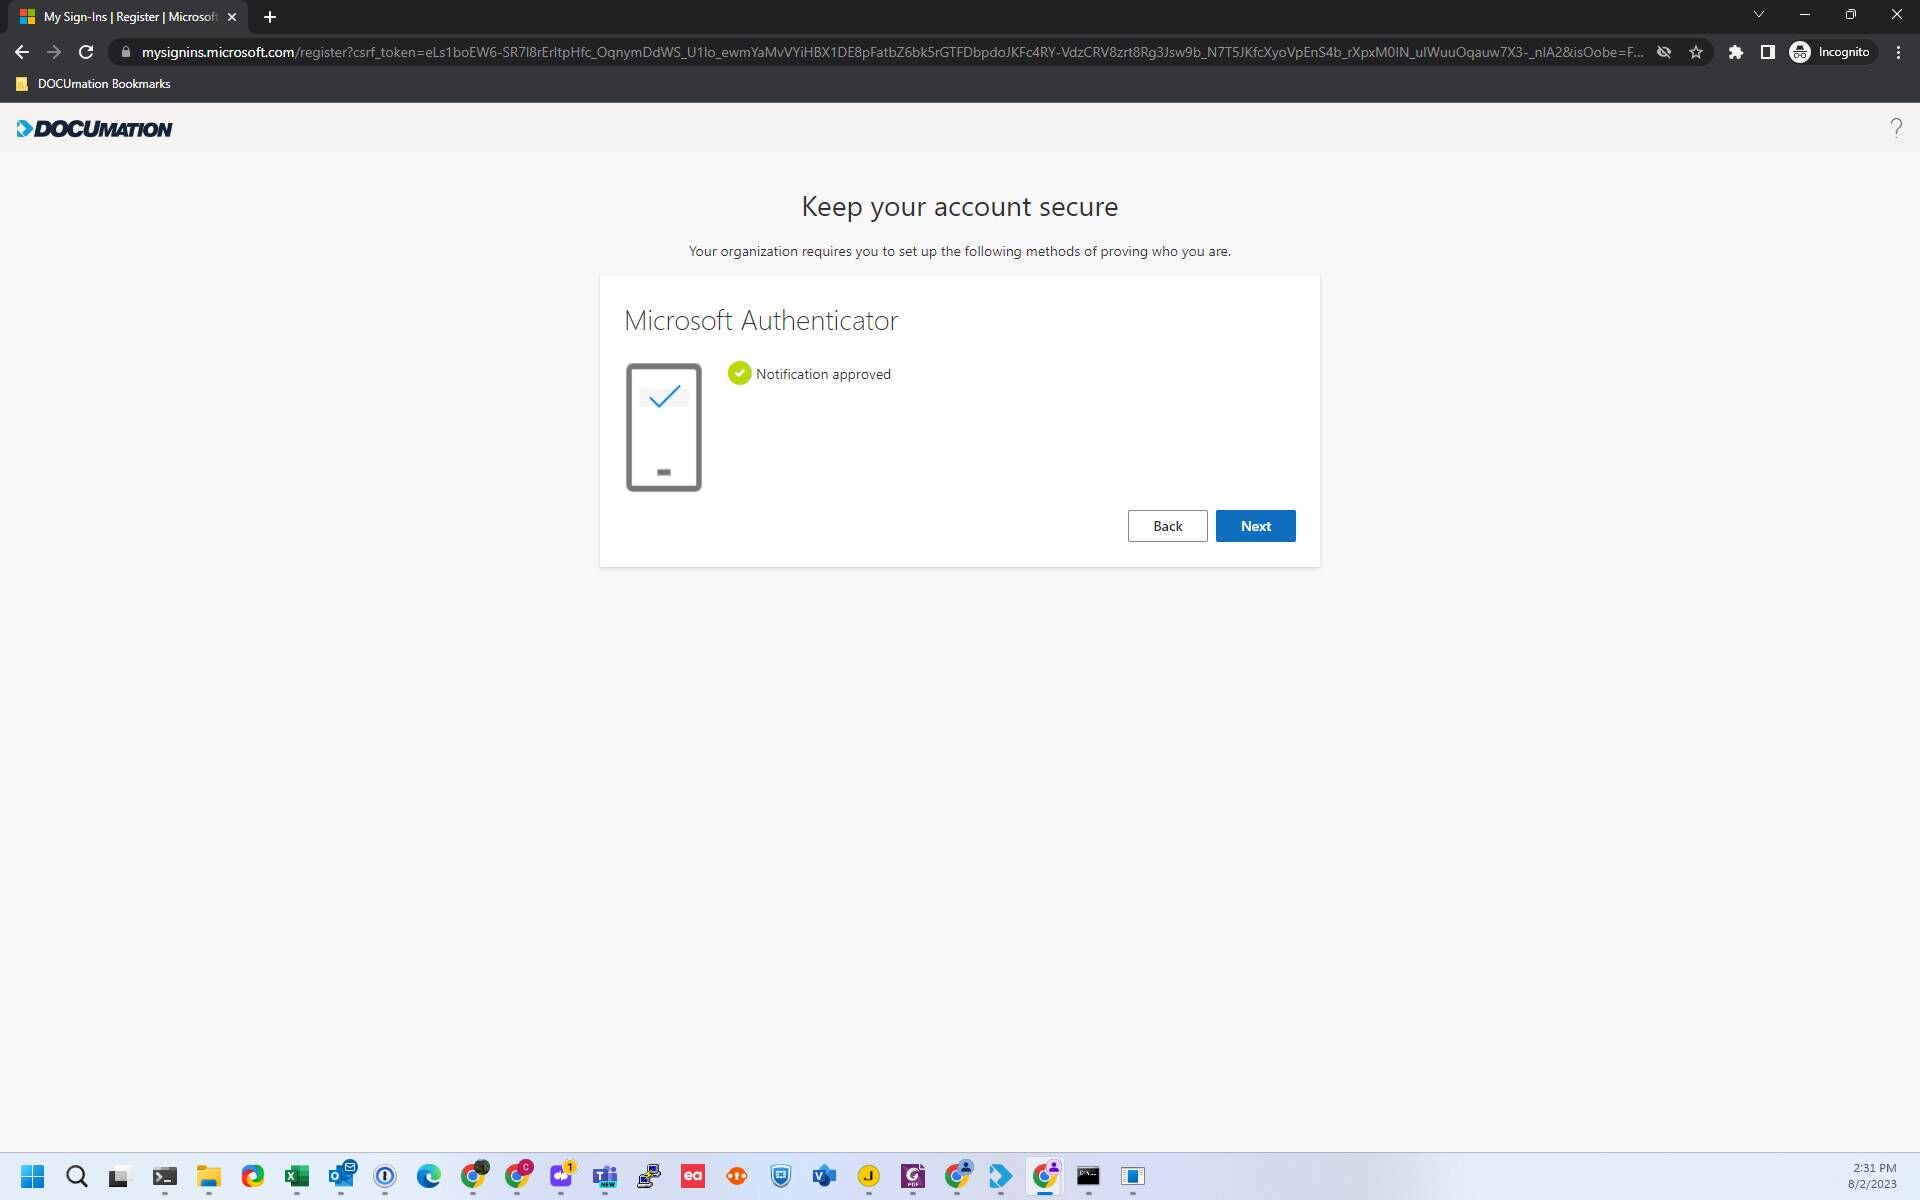1920x1200 pixels.
Task: Open Chrome's tab search chevron
Action: point(1758,14)
